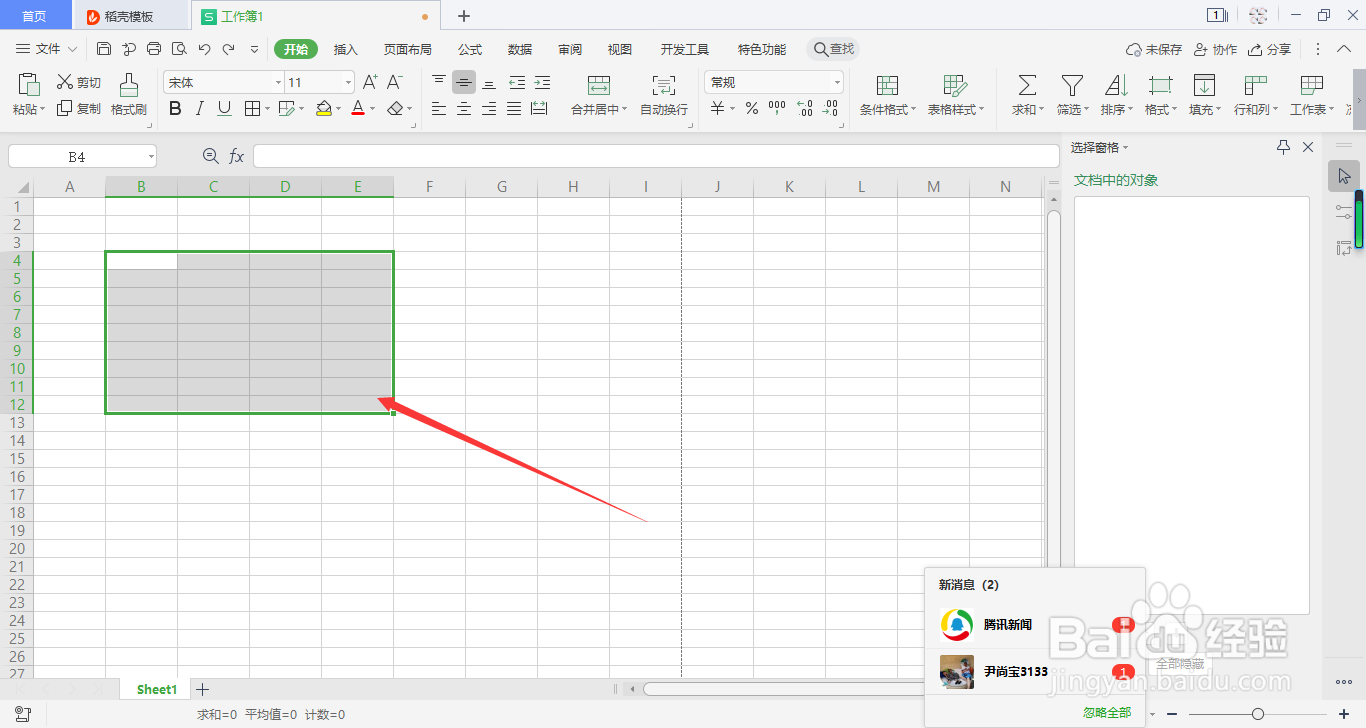Toggle vertical middle alignment

[x=464, y=82]
